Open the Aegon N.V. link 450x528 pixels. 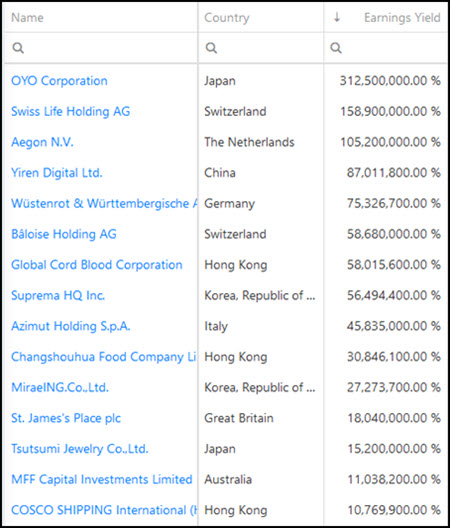[42, 142]
